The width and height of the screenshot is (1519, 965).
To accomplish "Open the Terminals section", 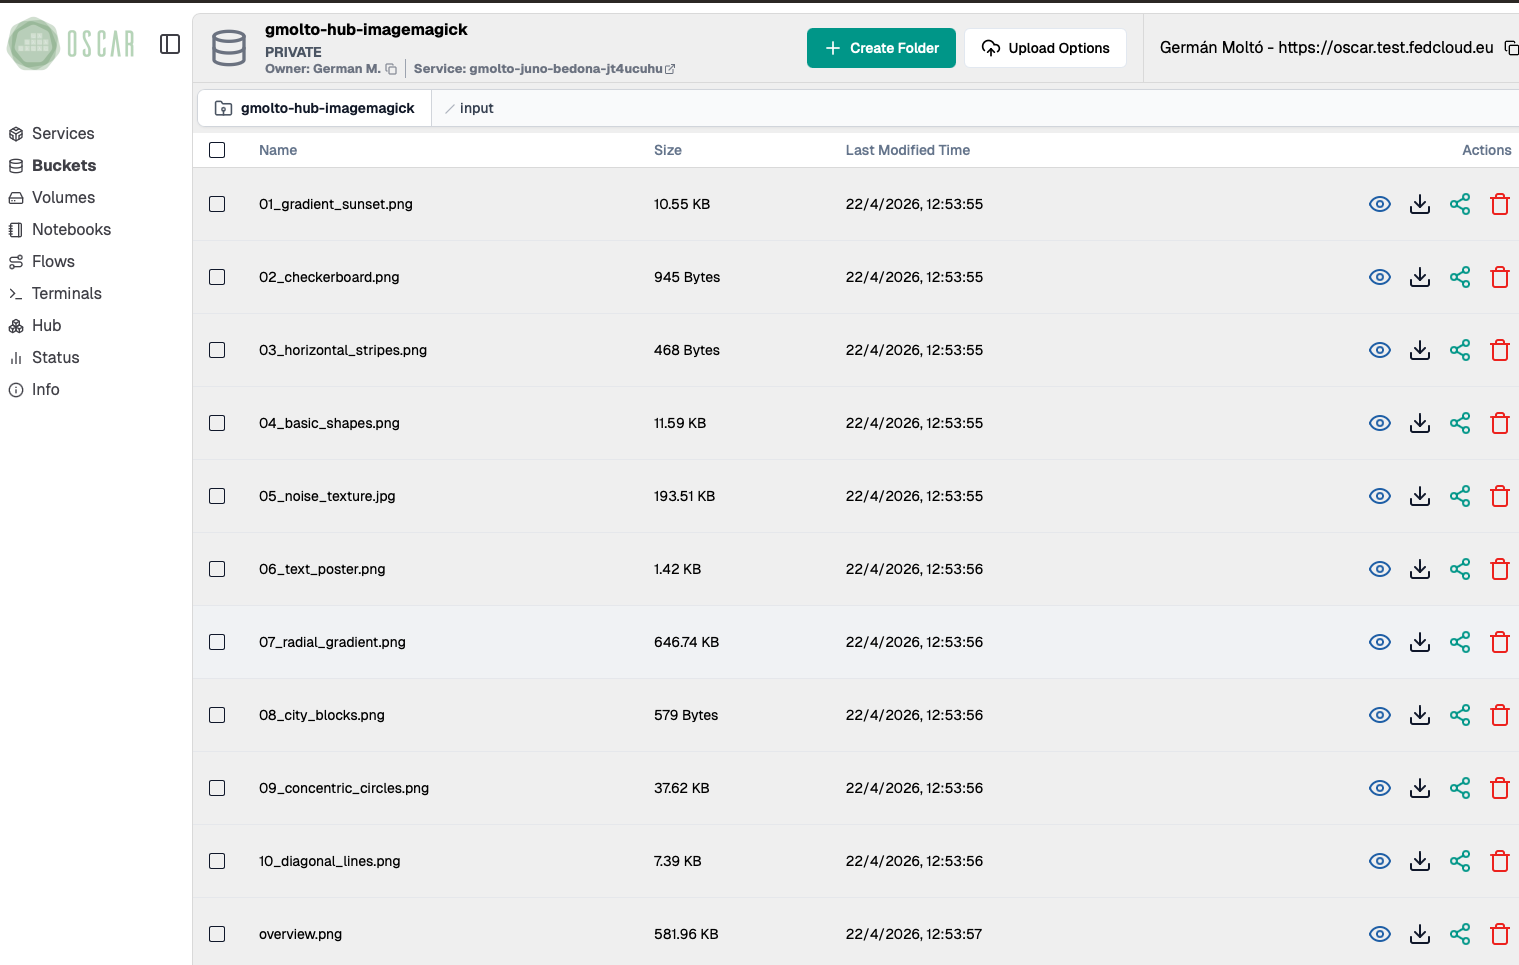I will click(65, 293).
